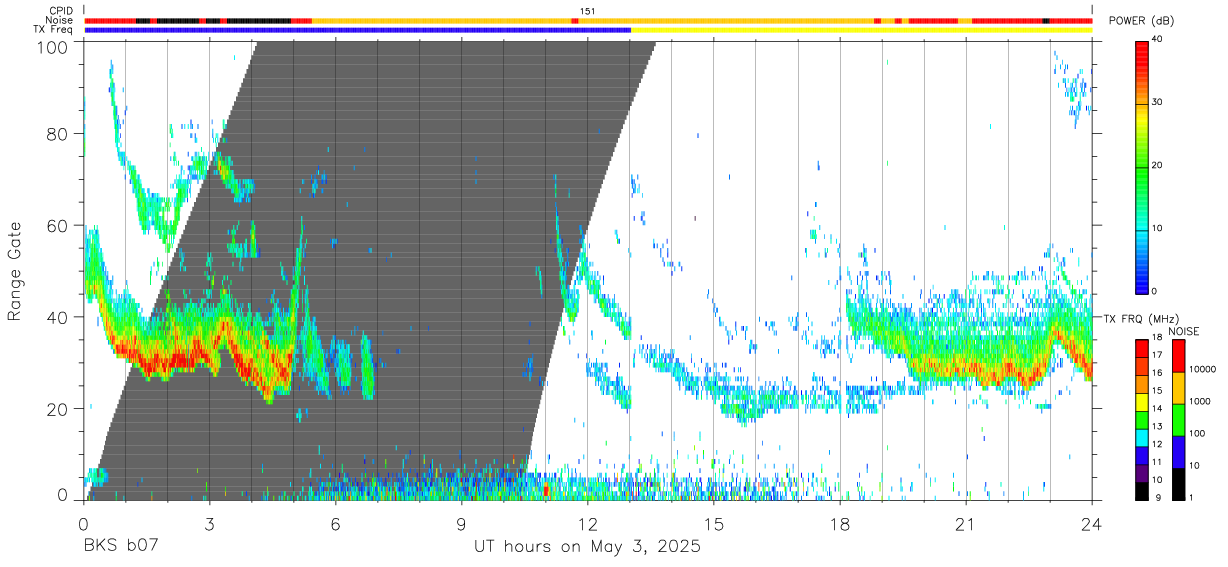Click the 'UT hours on May 3, 2025' label

point(587,547)
